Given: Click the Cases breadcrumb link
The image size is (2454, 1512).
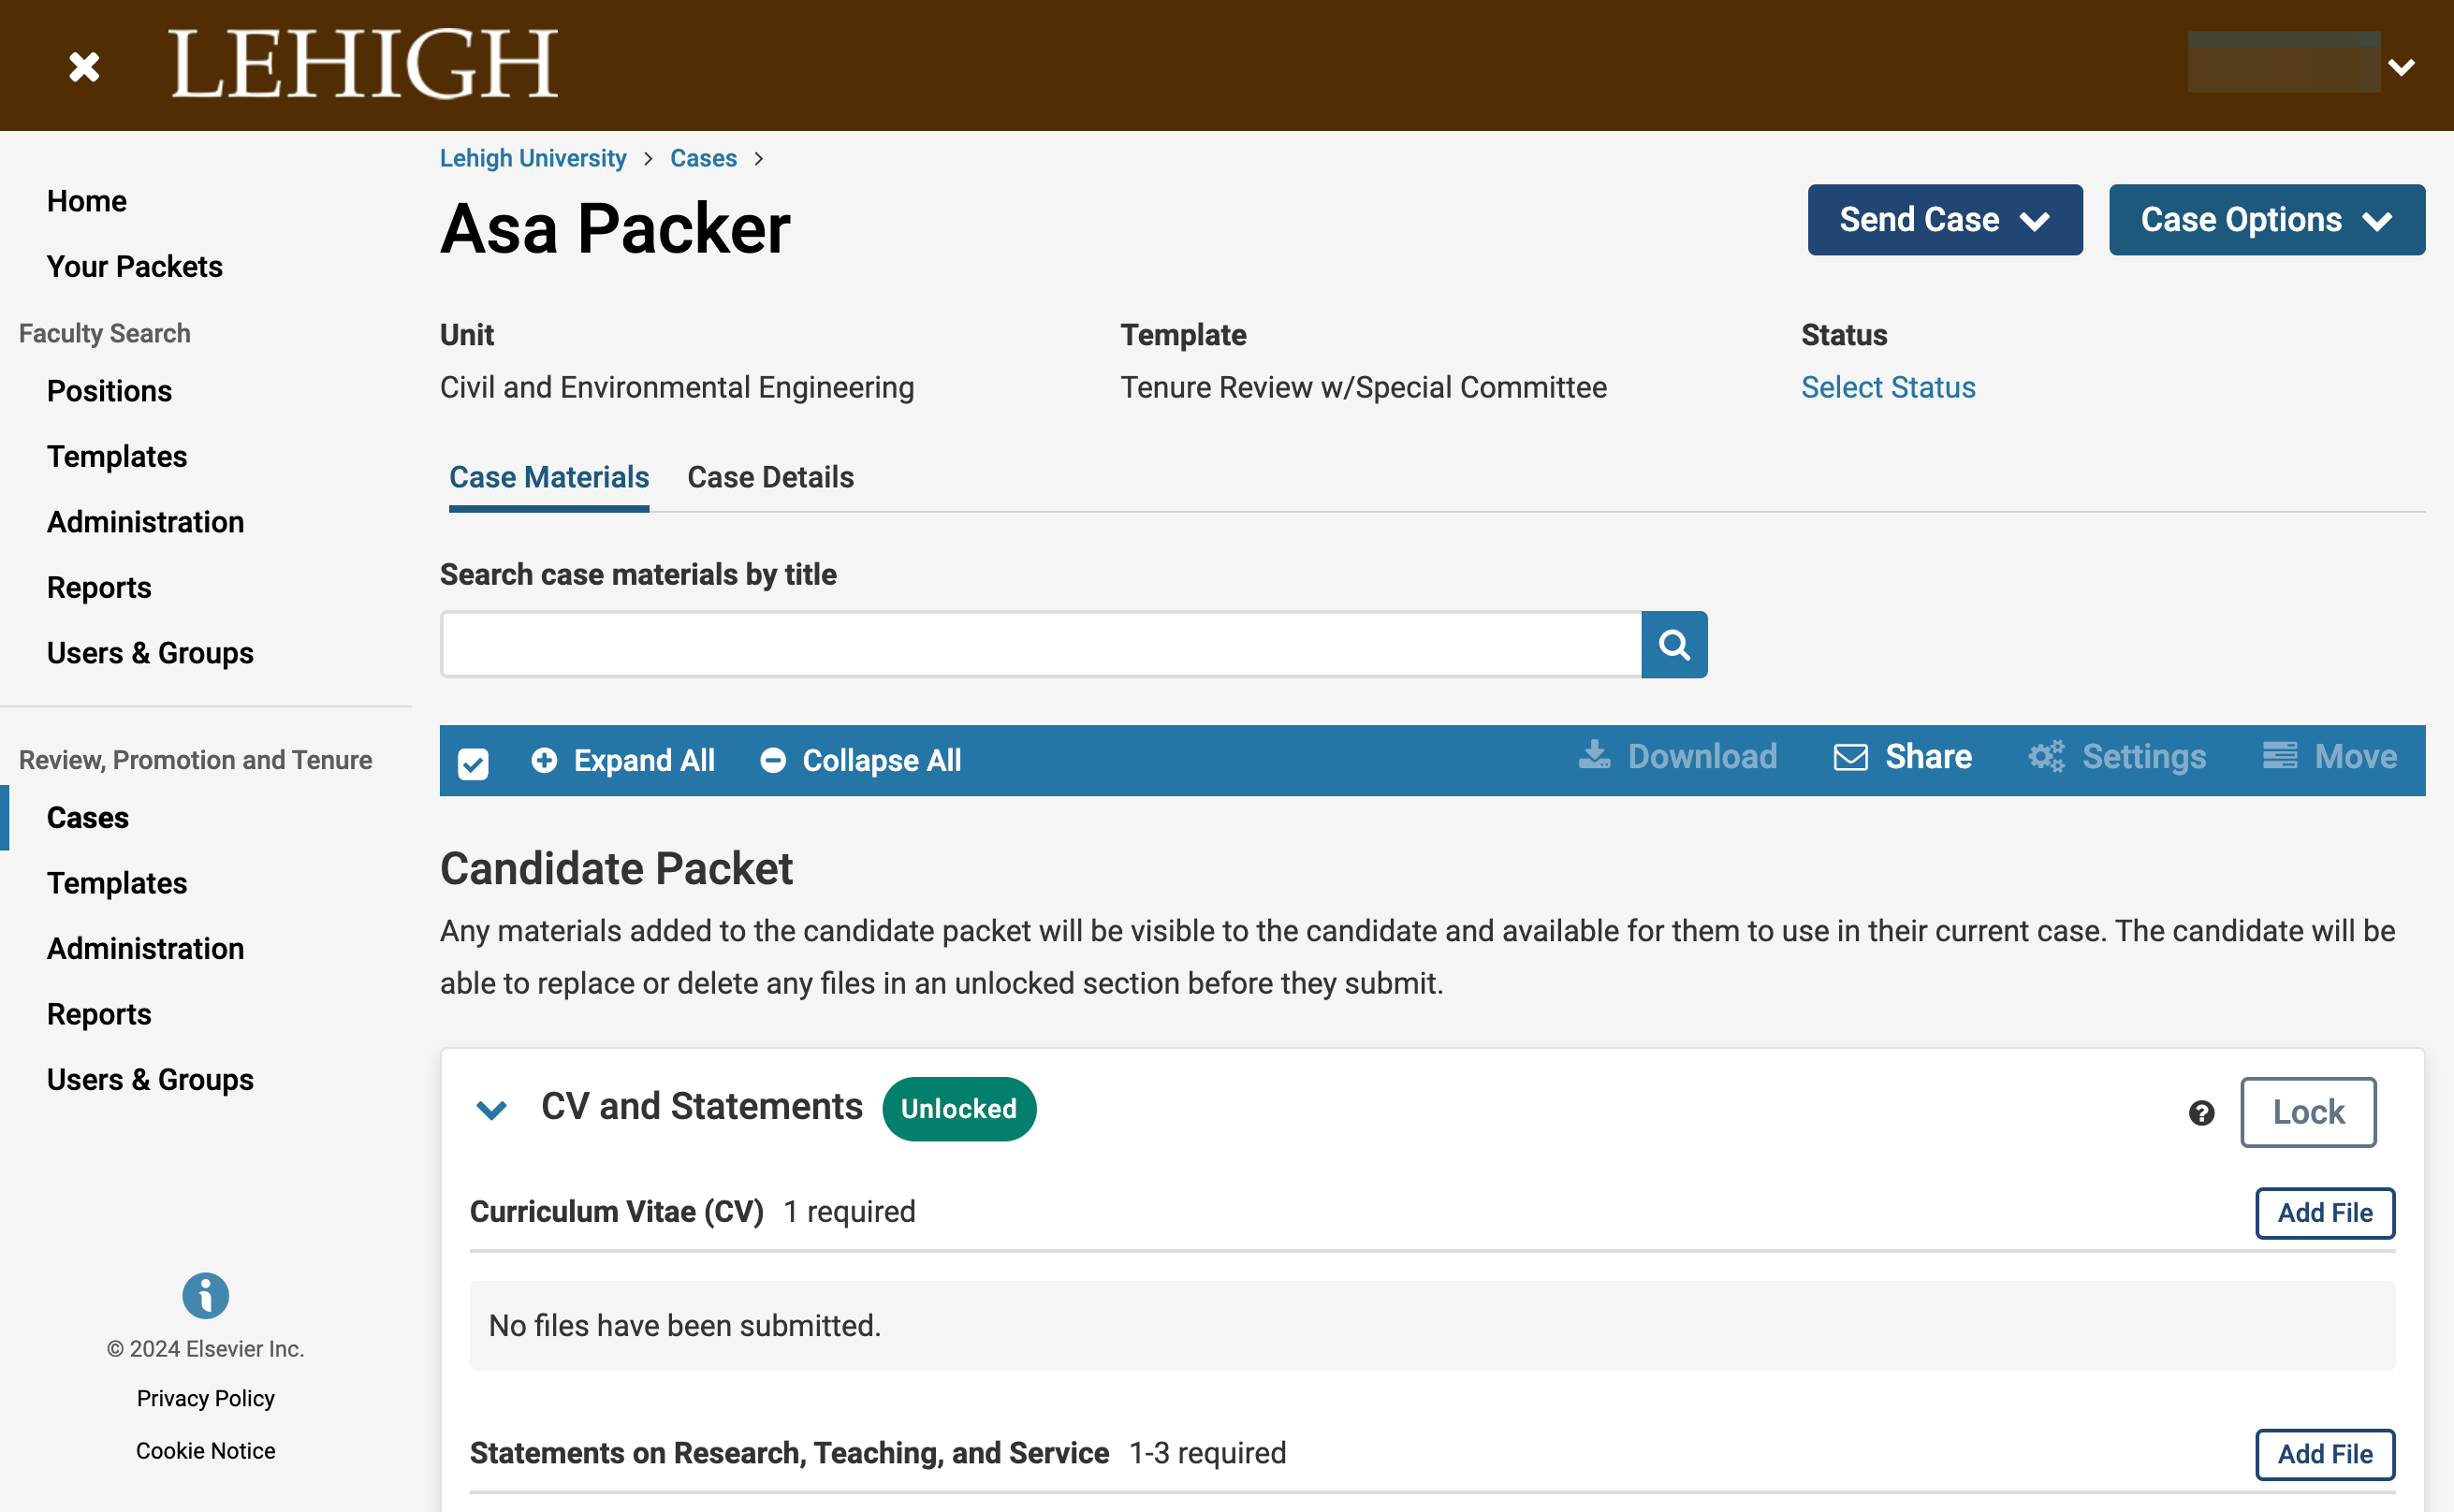Looking at the screenshot, I should coord(703,158).
